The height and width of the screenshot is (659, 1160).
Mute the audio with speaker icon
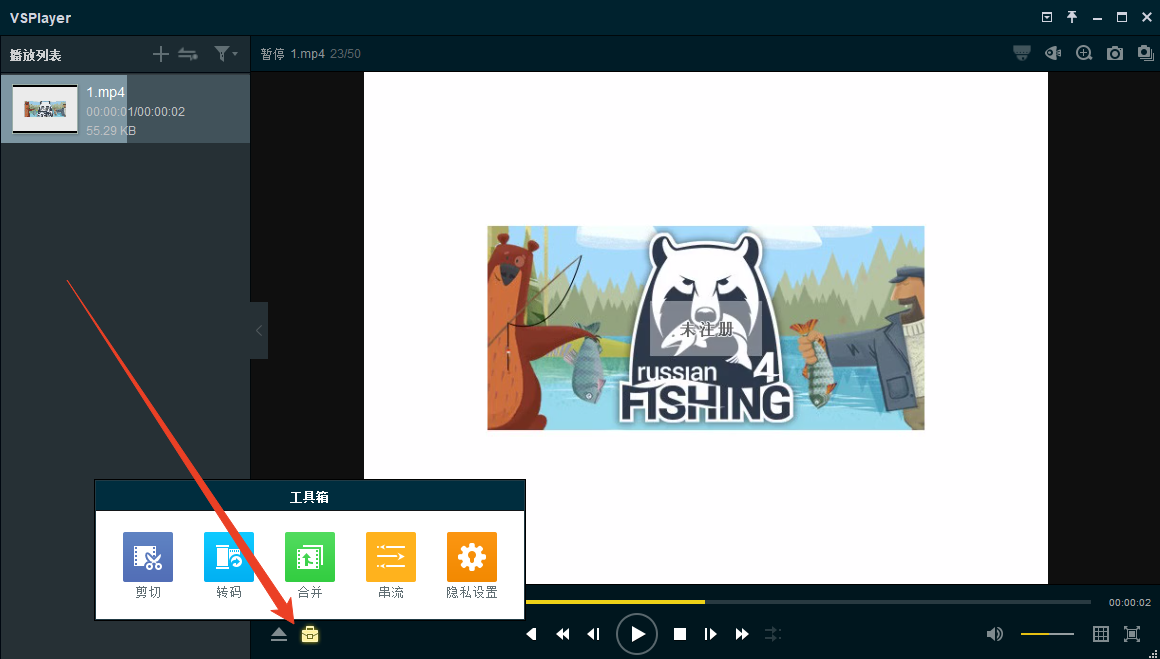click(x=994, y=634)
